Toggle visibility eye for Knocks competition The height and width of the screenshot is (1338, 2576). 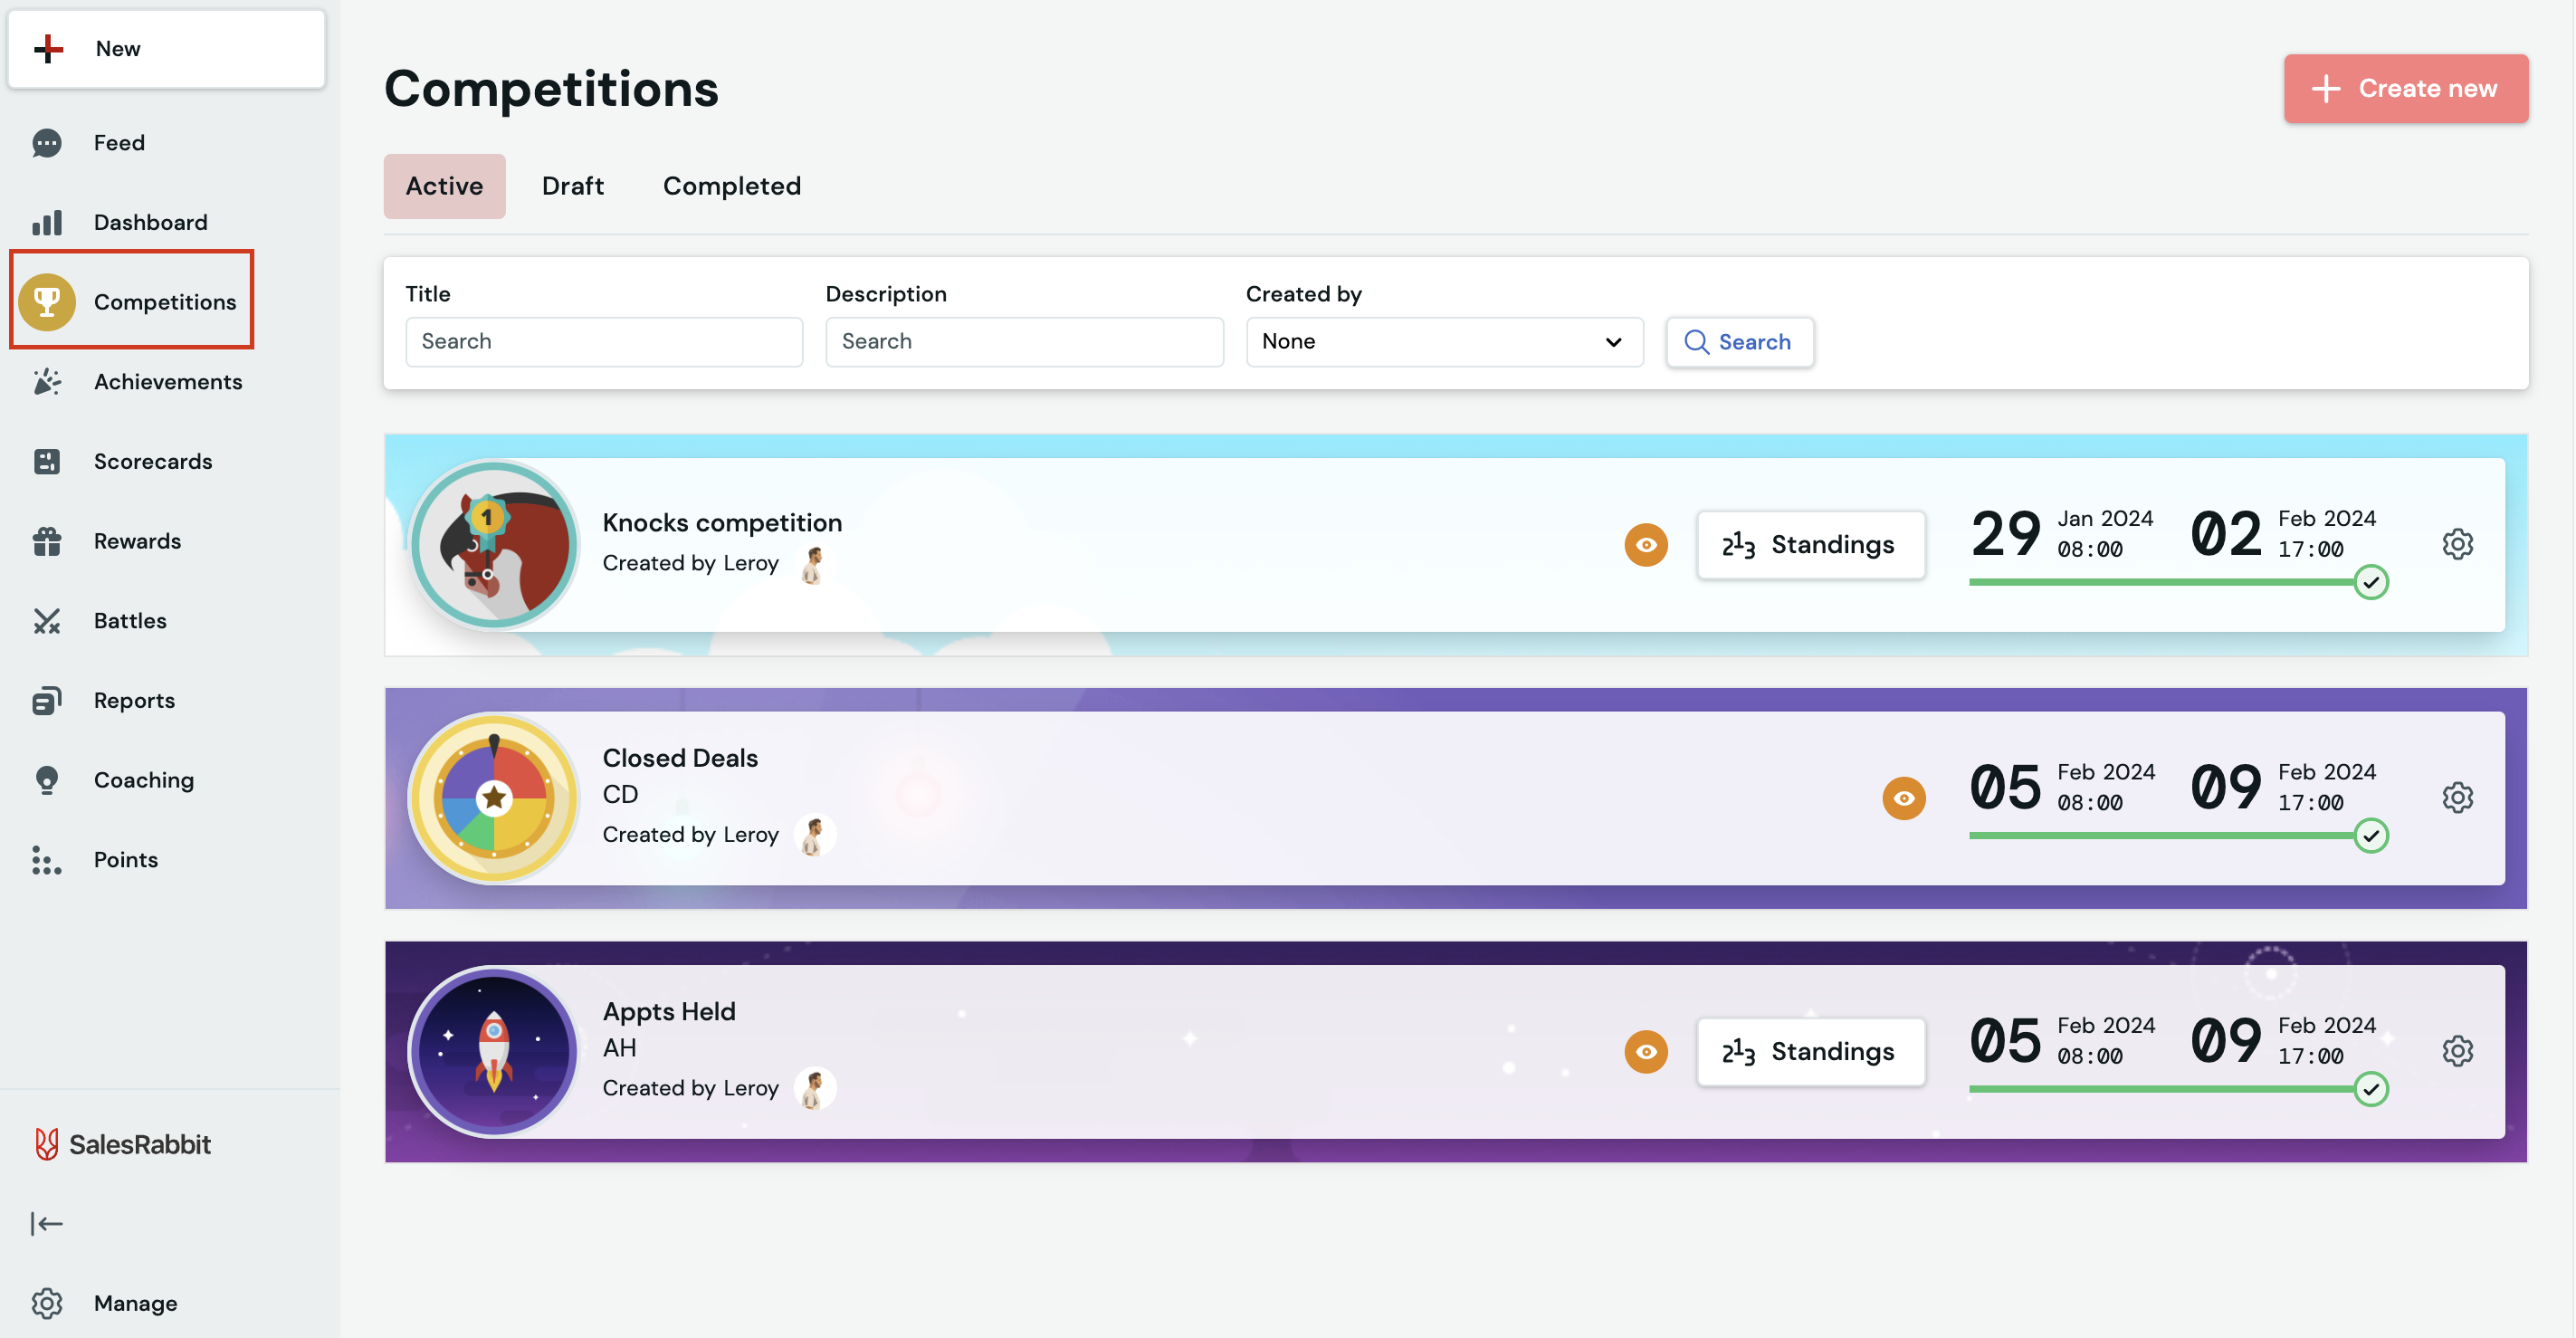[x=1646, y=545]
